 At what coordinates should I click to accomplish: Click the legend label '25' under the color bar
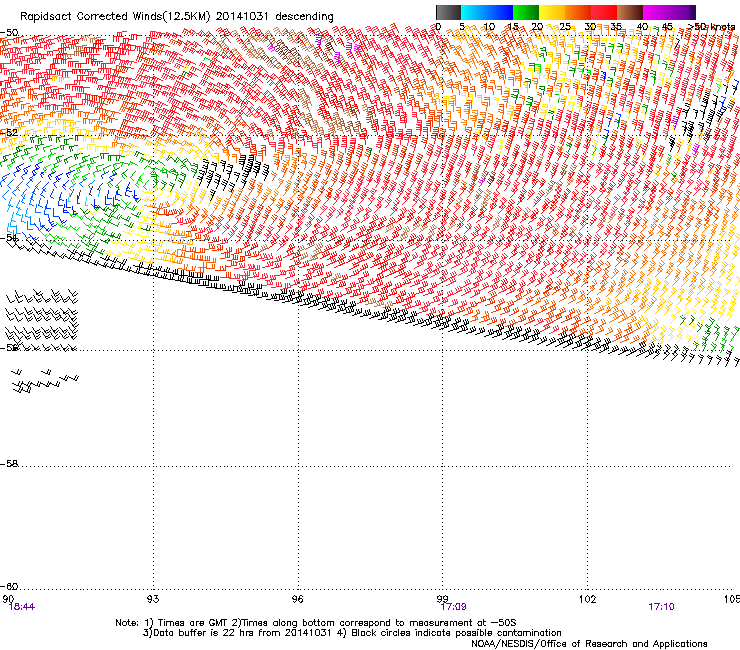(565, 27)
